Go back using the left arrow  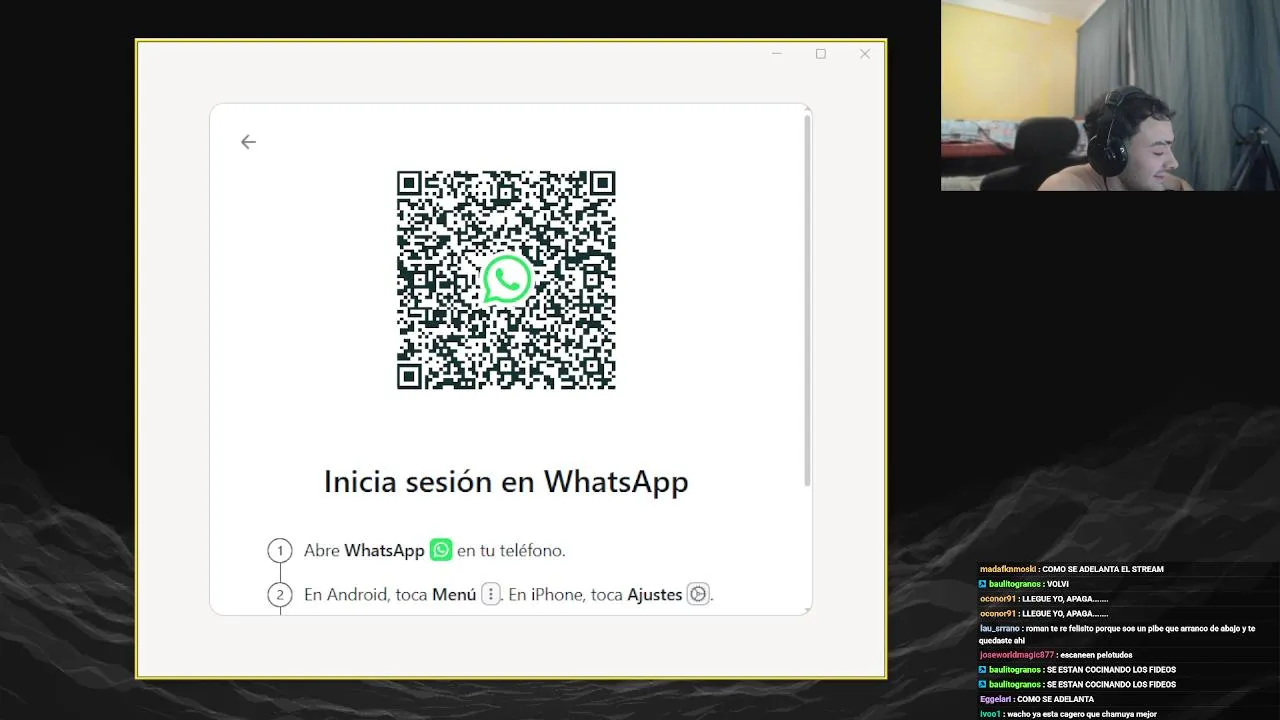point(248,142)
